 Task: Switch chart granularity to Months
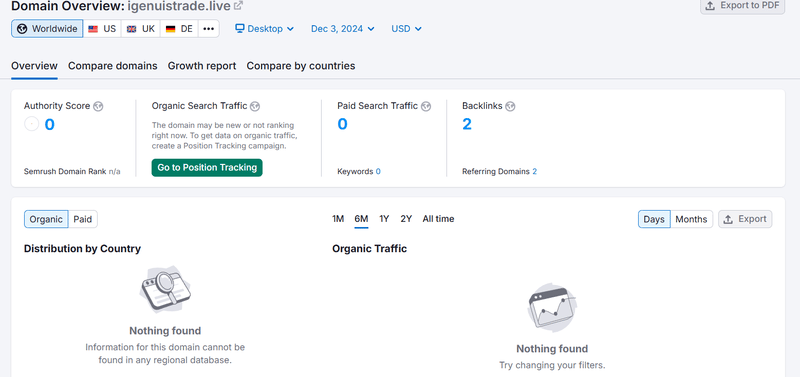point(691,219)
